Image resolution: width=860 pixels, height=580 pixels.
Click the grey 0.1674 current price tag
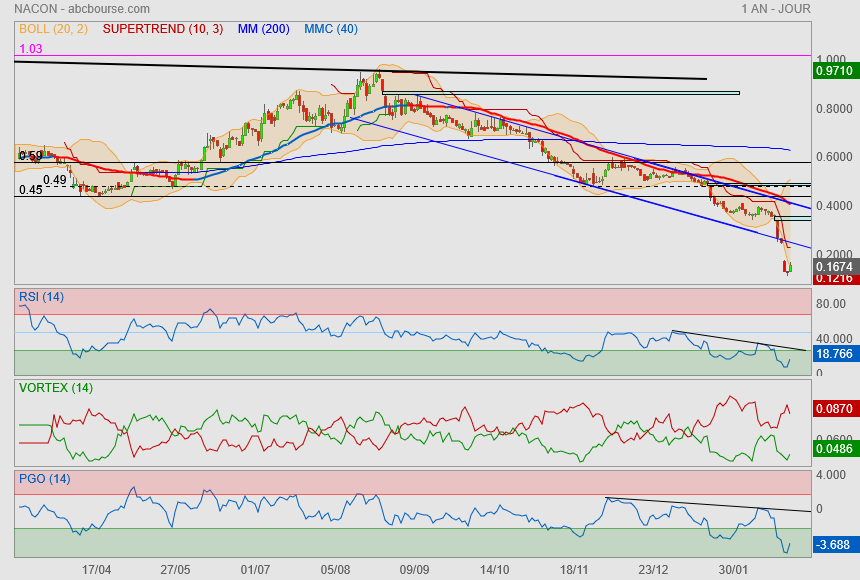[x=833, y=267]
